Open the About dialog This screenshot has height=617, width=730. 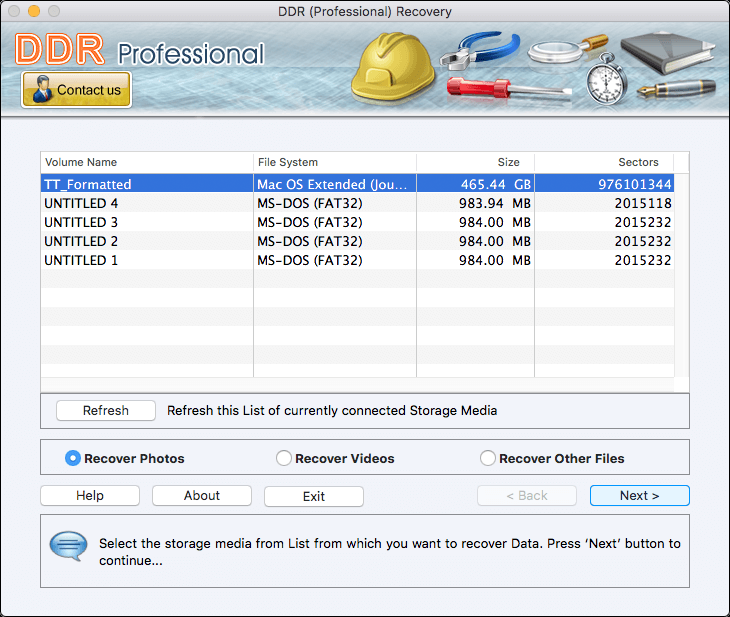[202, 495]
